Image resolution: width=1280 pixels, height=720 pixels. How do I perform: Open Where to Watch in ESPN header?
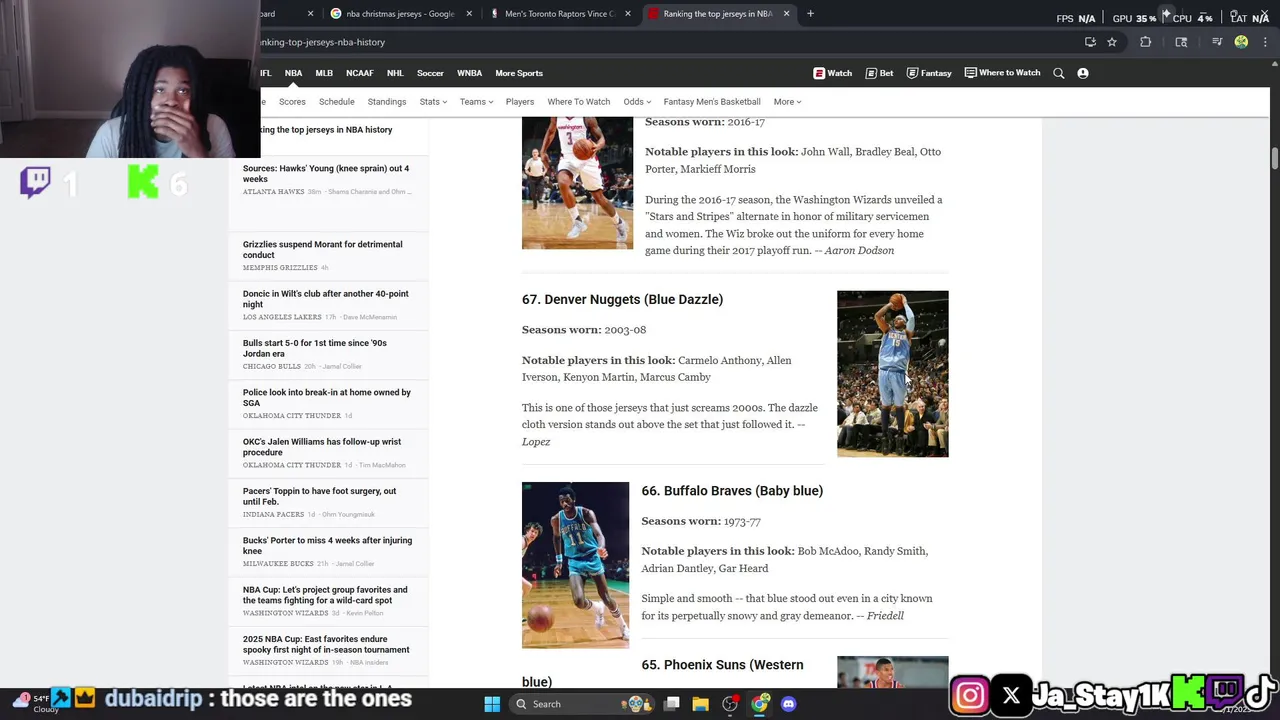[x=1002, y=73]
